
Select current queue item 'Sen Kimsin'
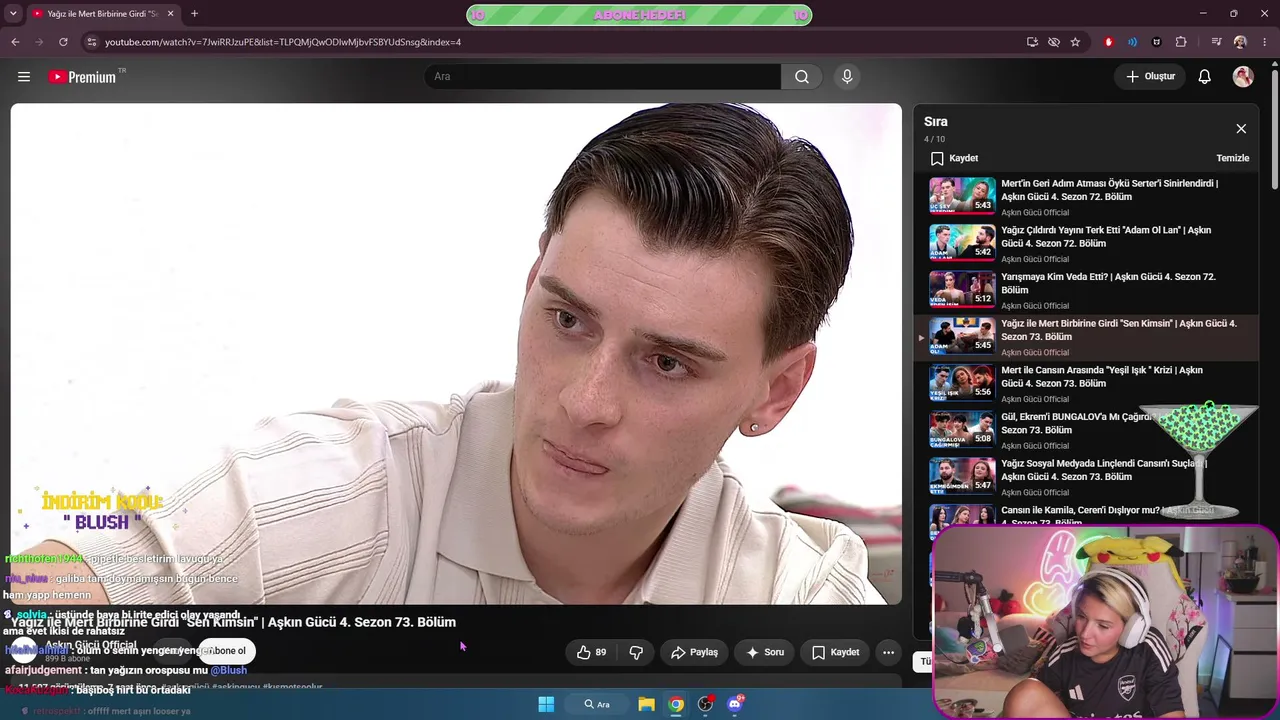[1087, 337]
